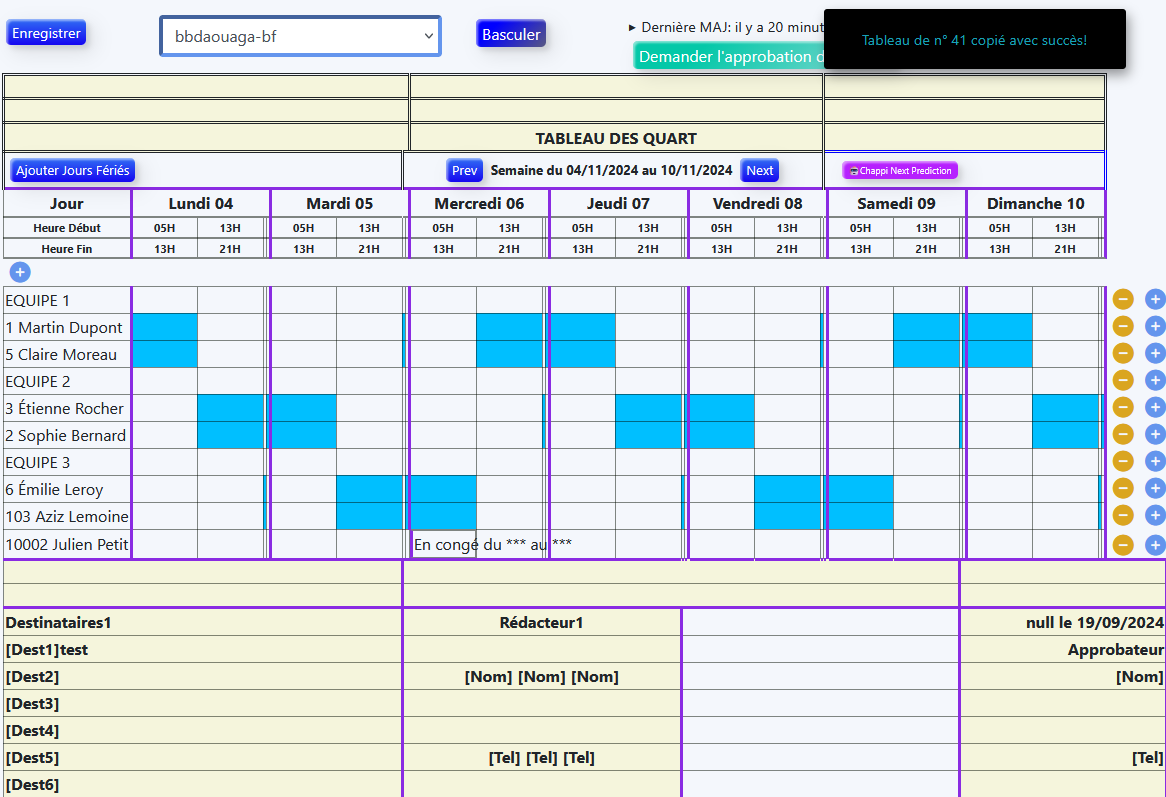Toggle Émilie Leroy's Mardi 05 13H shift cell

point(370,489)
